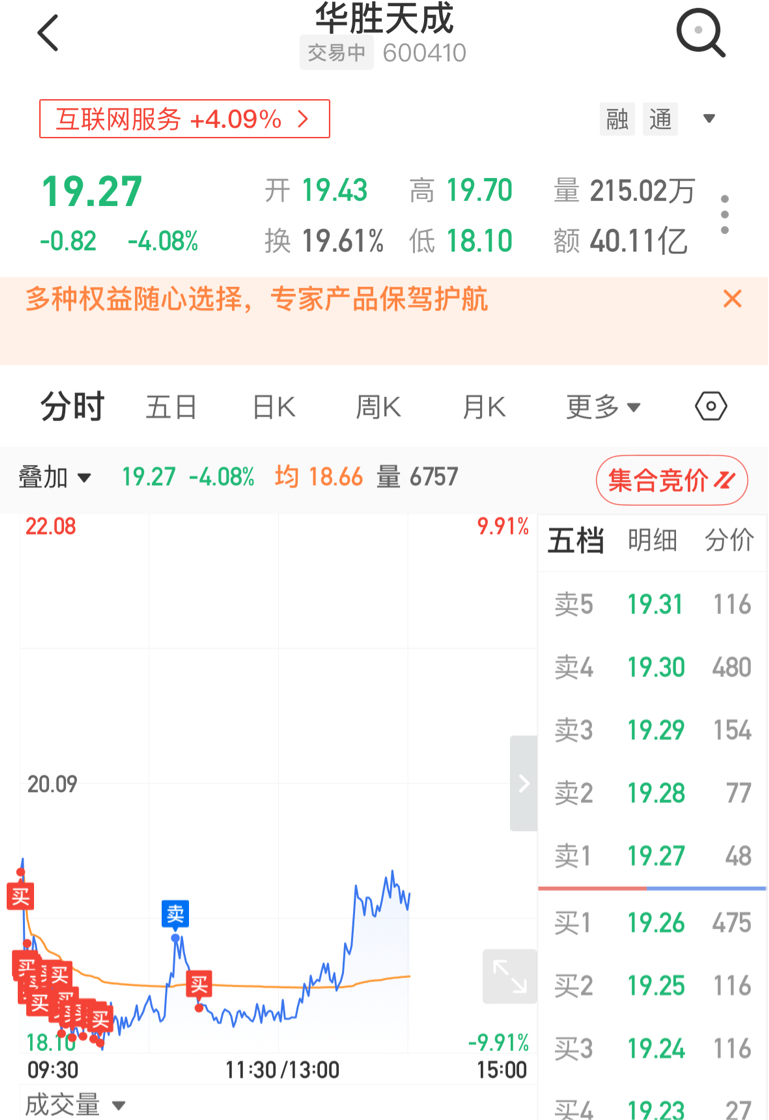Tap the 融 margin trading tag
The image size is (769, 1120).
point(617,119)
